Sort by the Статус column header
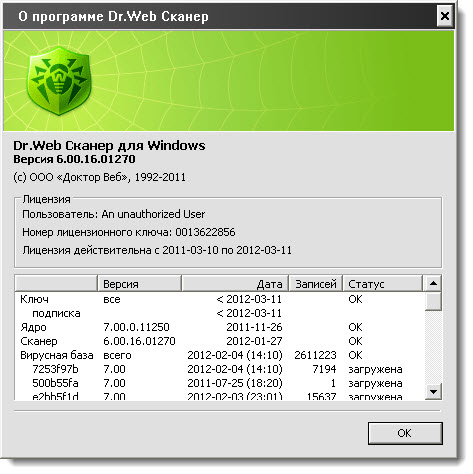The image size is (473, 474). (x=383, y=284)
